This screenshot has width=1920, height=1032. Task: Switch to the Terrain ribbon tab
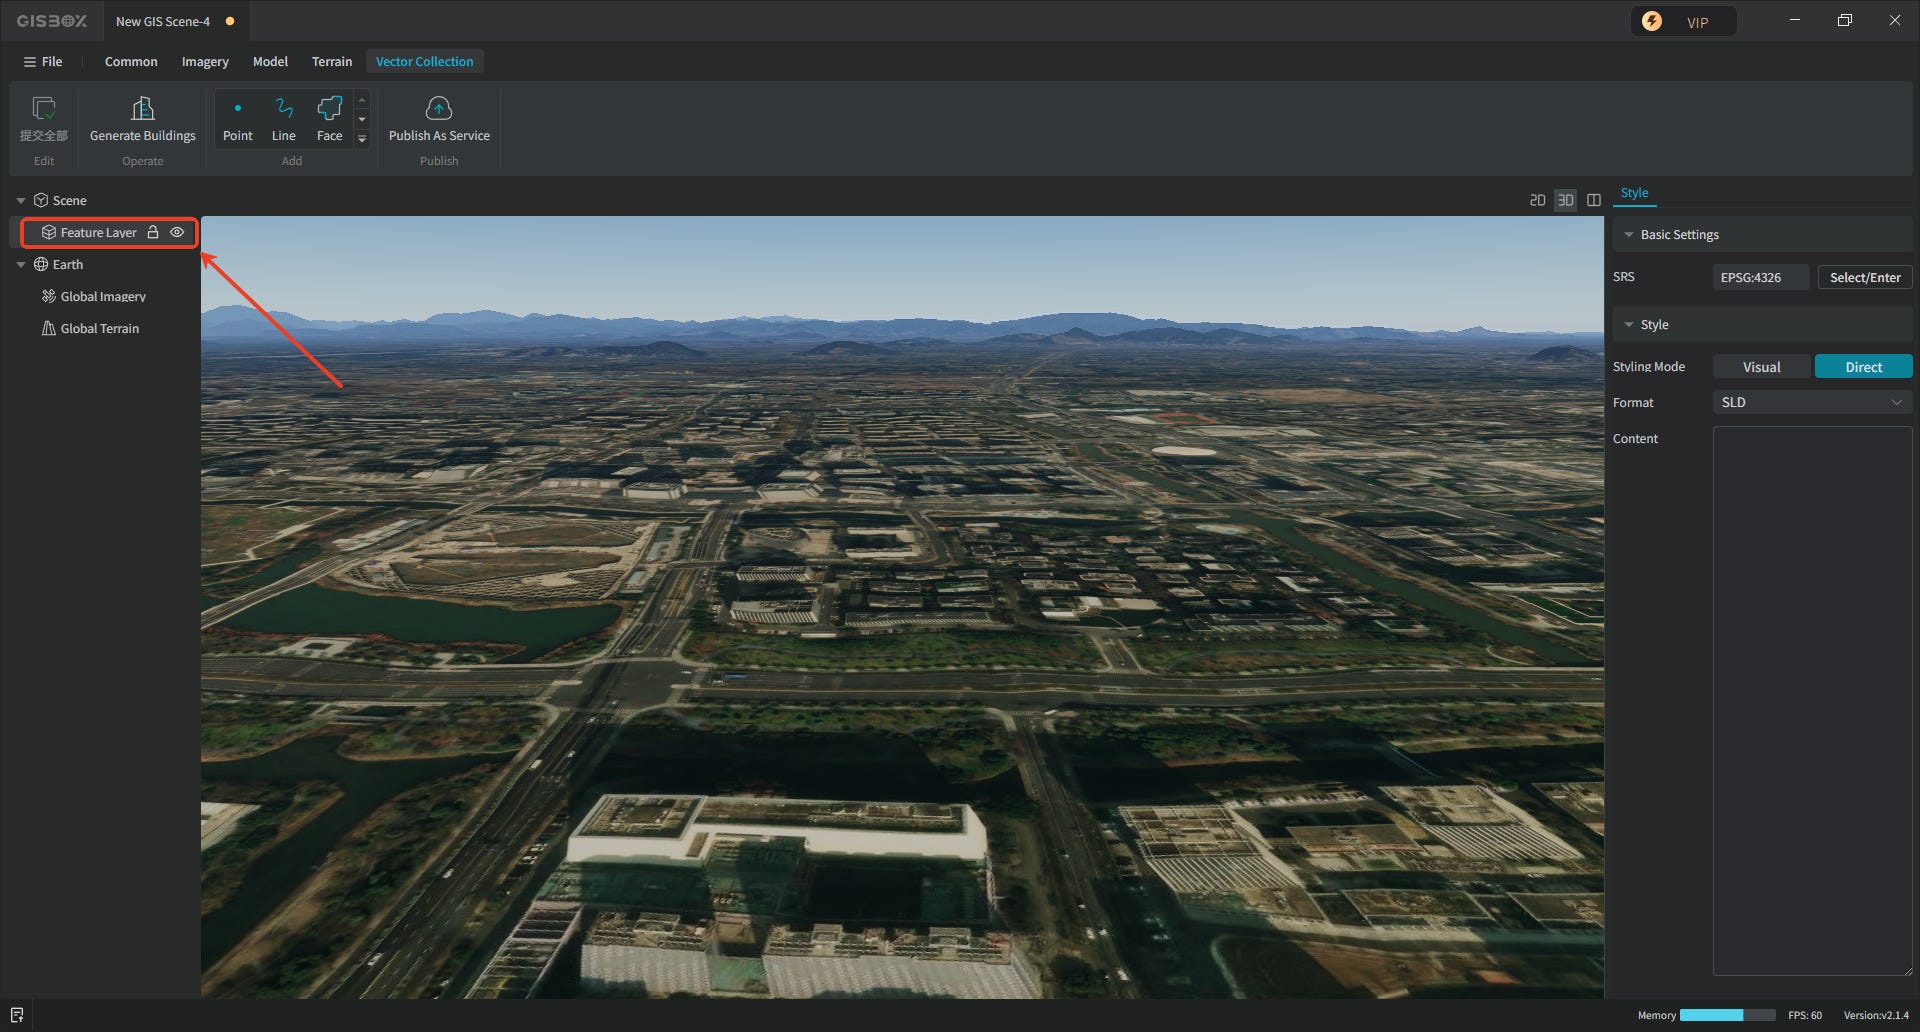point(332,61)
